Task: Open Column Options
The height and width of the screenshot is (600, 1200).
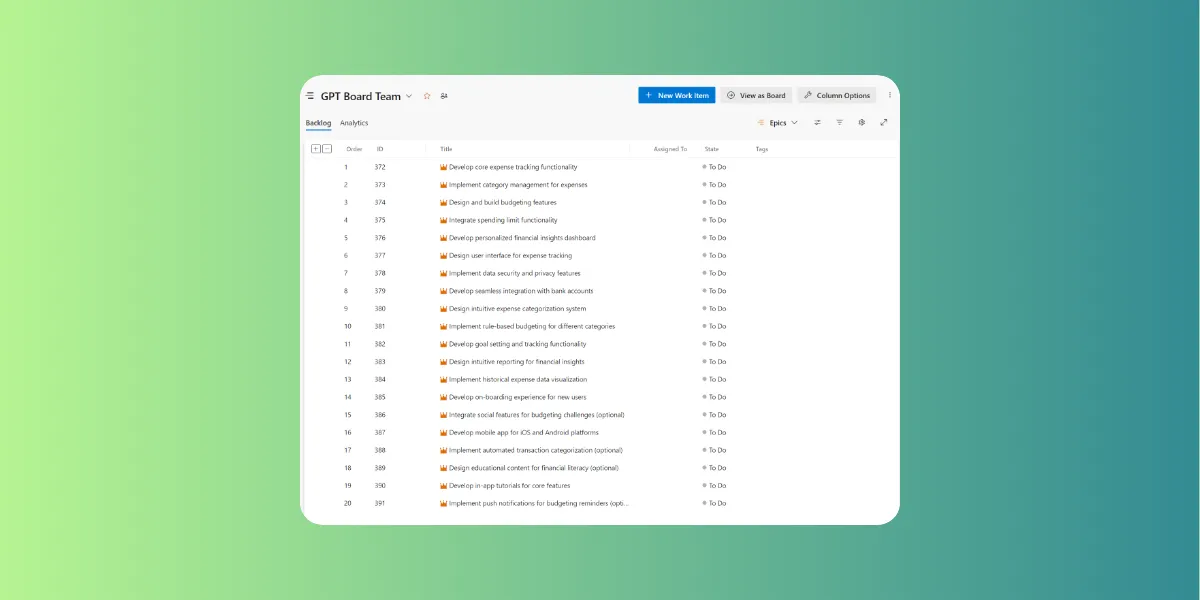Action: coord(837,96)
